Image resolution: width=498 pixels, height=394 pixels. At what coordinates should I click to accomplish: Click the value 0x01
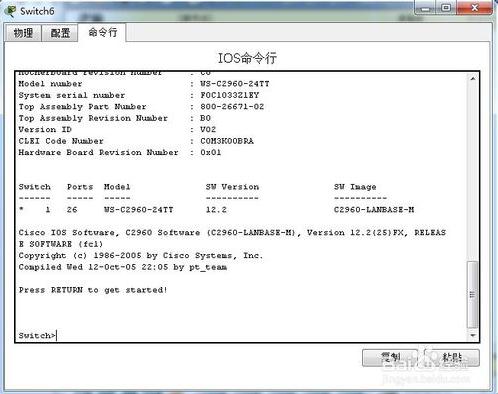pyautogui.click(x=211, y=153)
